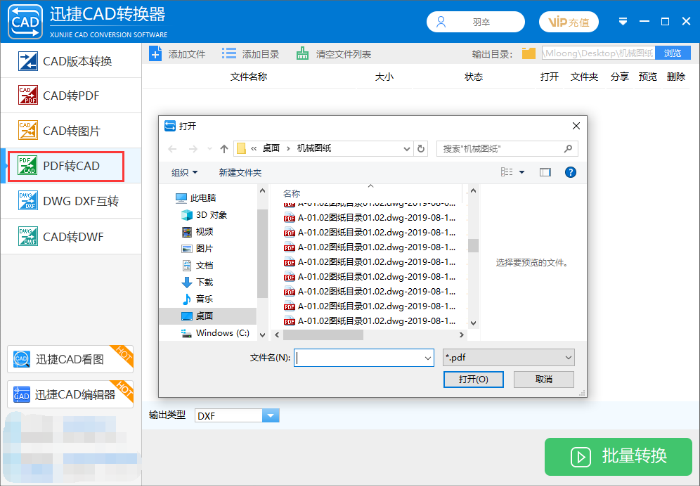Expand the 文件名 dropdown arrow
700x486 pixels.
coord(427,358)
